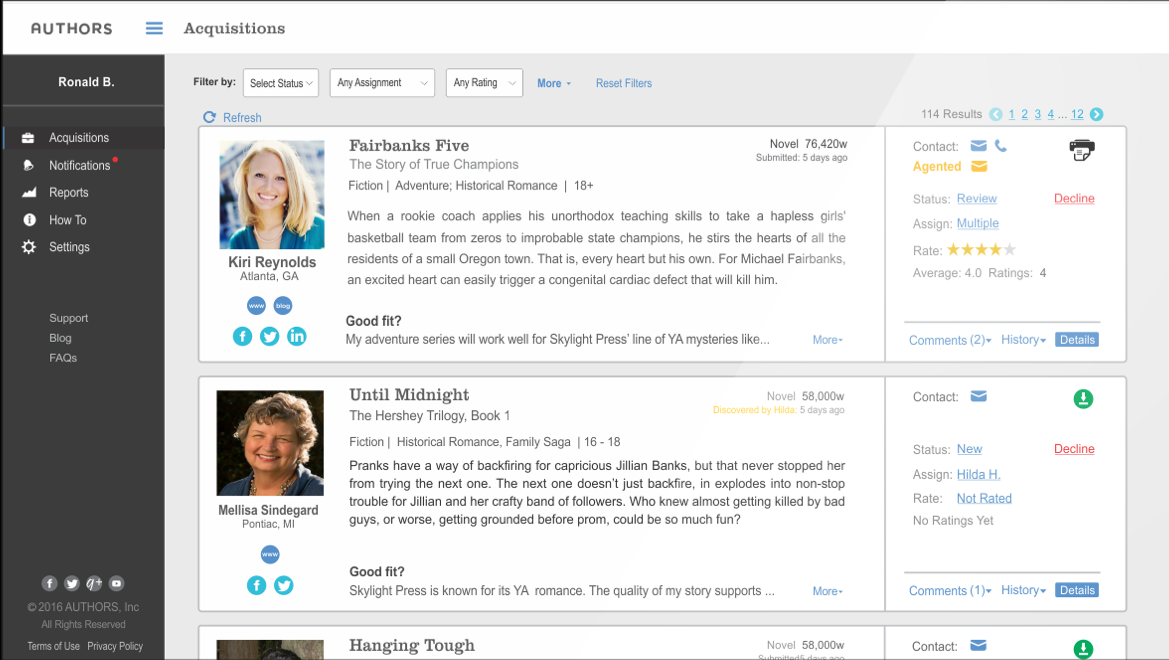Open the Select Status filter dropdown
The image size is (1169, 660).
[x=280, y=82]
